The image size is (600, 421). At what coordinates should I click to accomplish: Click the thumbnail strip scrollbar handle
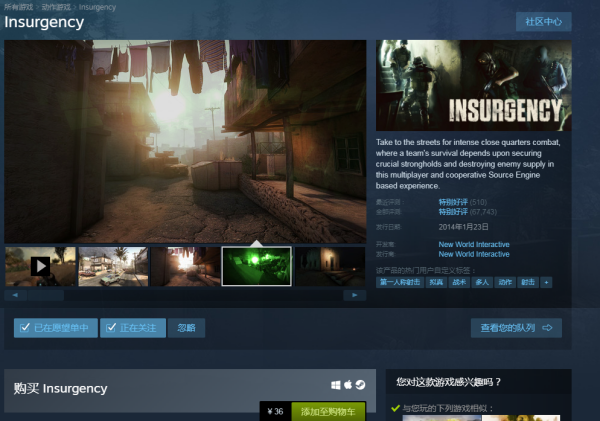coord(46,295)
